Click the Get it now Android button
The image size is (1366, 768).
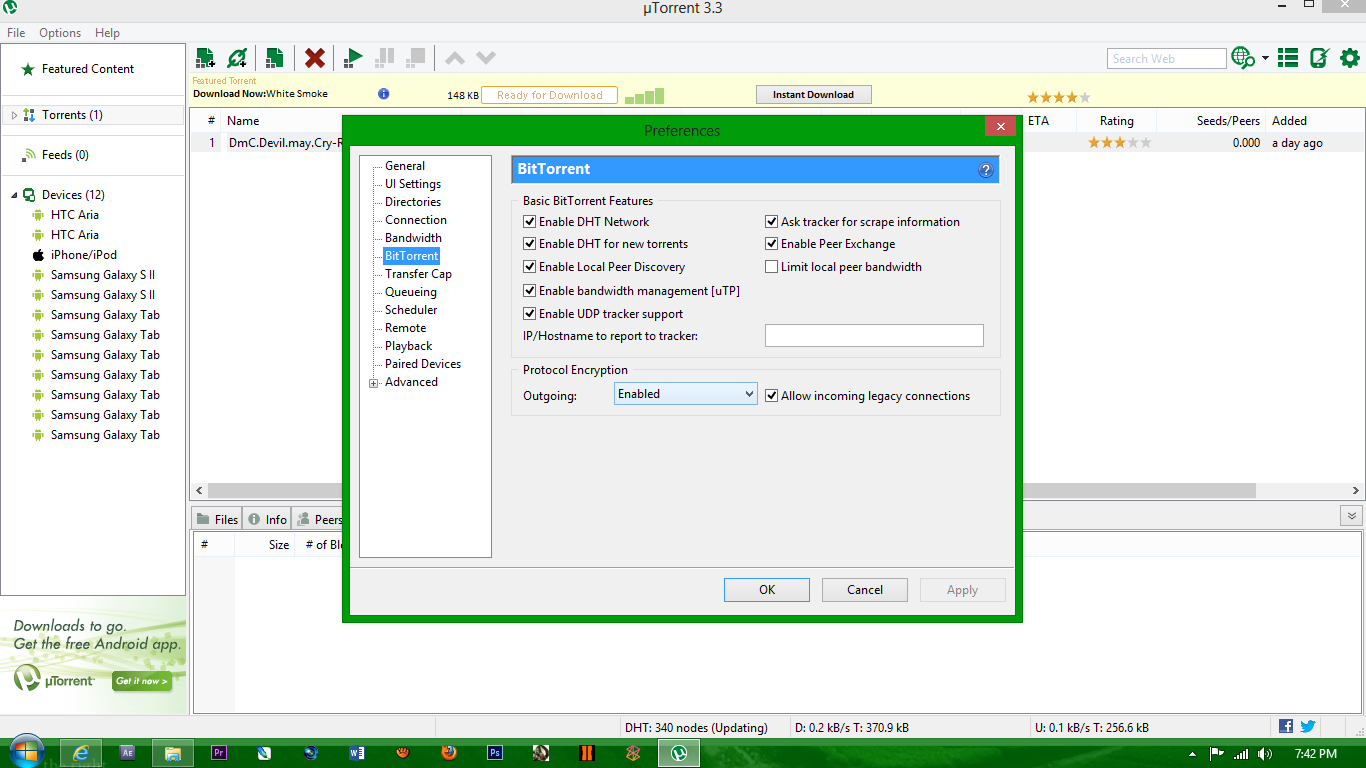pos(141,681)
